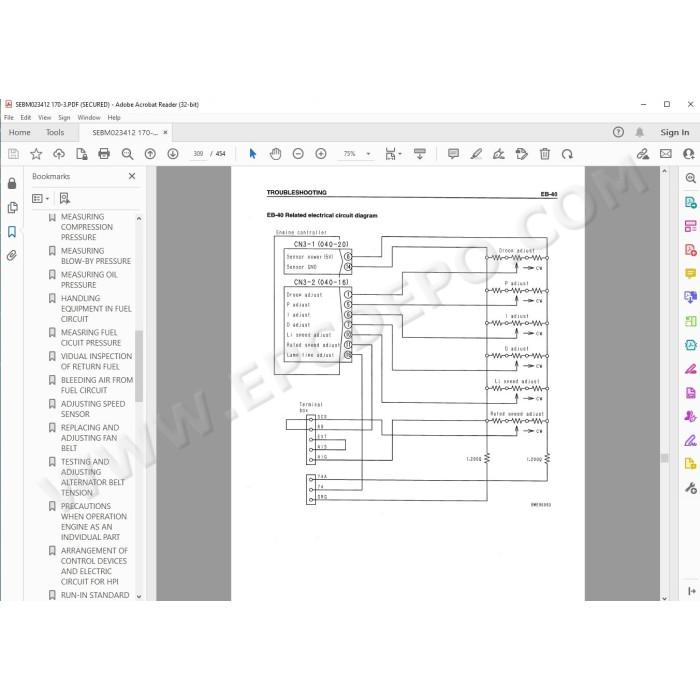Toggle the Page Thumbnails panel
This screenshot has width=700, height=700.
point(12,208)
